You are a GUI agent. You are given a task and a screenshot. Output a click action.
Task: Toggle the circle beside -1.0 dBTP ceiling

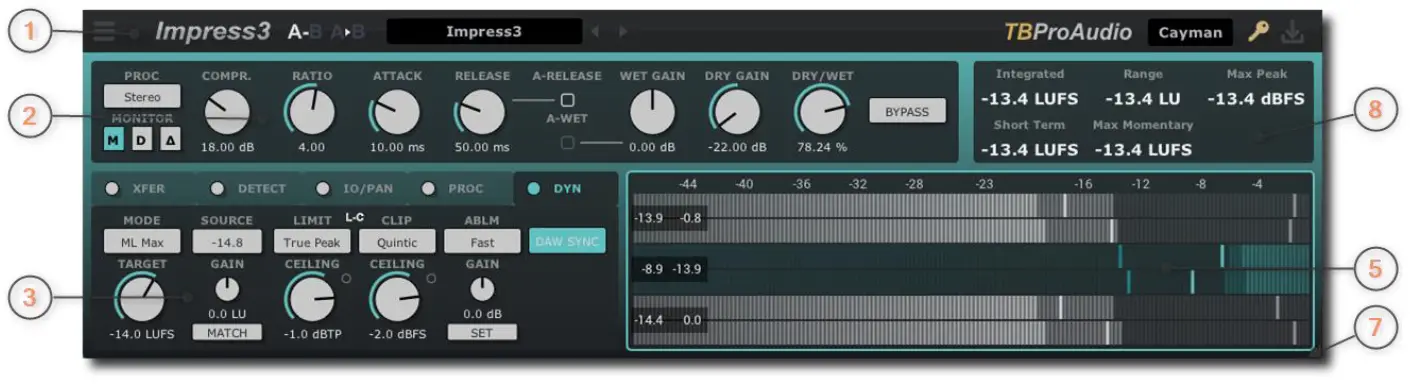coord(346,278)
